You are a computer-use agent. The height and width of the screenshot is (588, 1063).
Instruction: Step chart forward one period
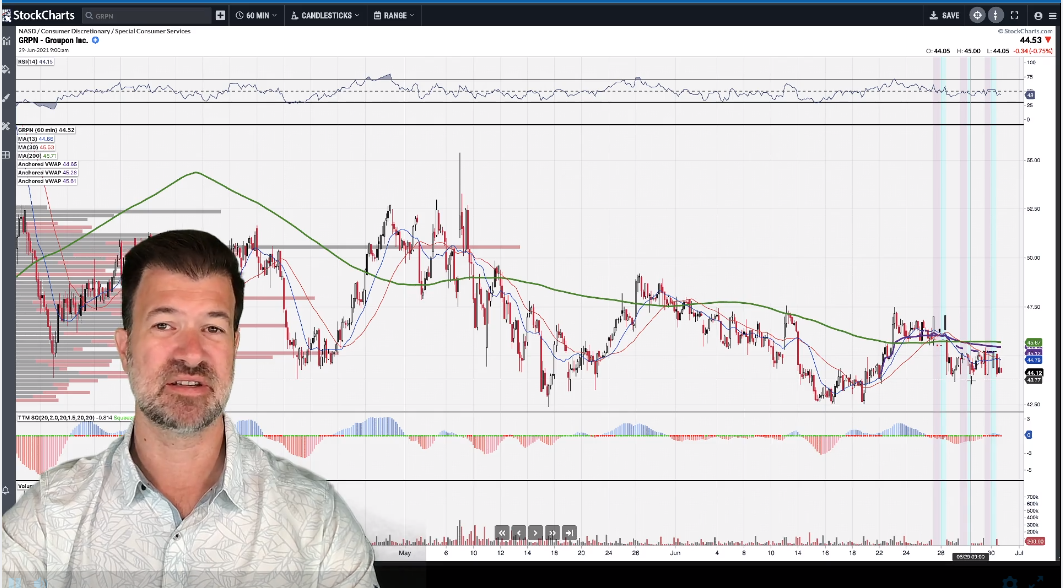[536, 533]
